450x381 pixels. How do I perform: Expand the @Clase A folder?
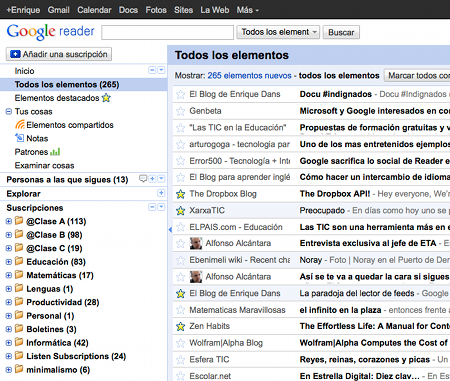9,221
